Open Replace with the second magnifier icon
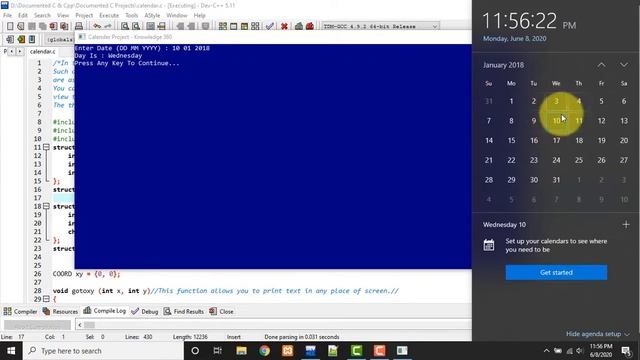 136,26
